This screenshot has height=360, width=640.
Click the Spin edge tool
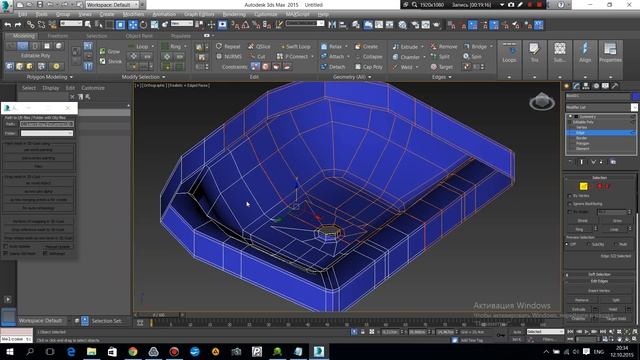click(x=473, y=57)
